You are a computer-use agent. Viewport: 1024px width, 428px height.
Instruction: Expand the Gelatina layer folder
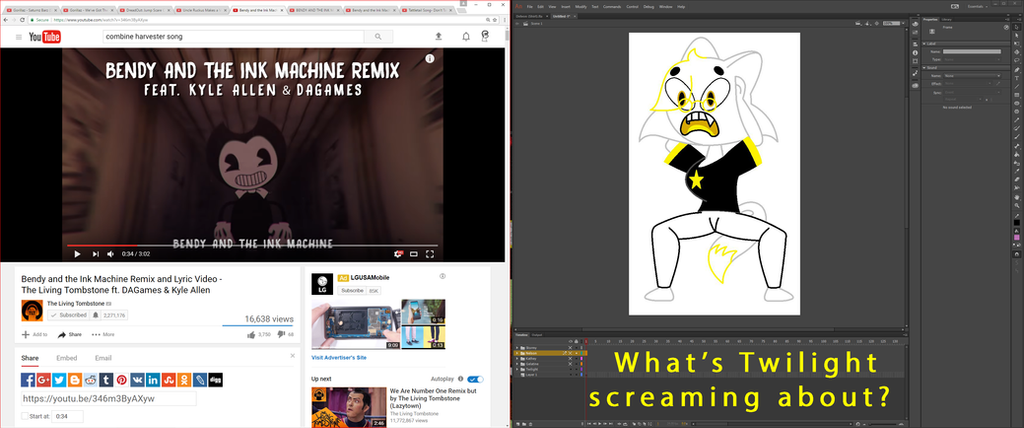[x=517, y=364]
